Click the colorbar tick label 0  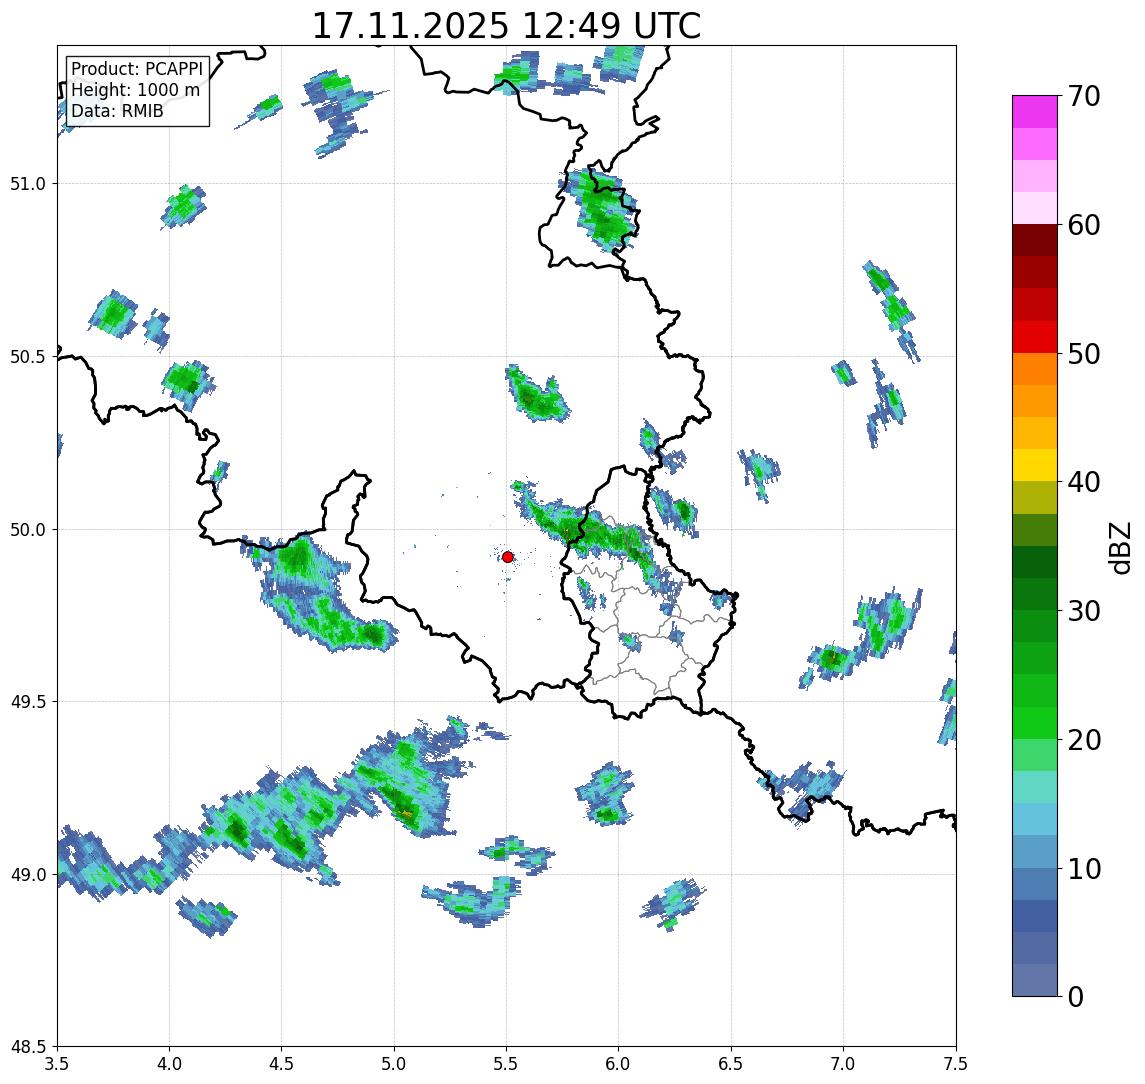(x=1076, y=996)
